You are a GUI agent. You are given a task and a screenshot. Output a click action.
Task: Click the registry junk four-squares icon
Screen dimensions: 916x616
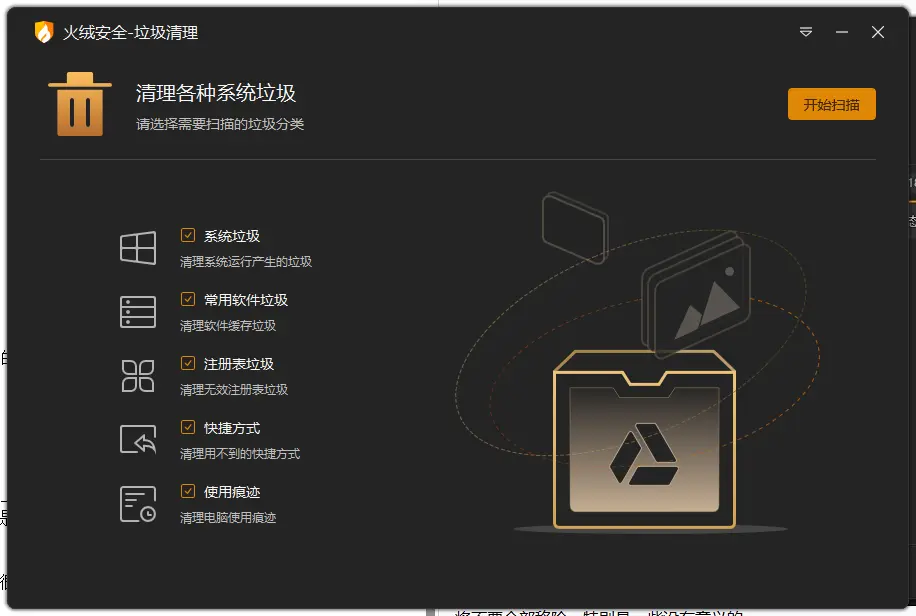click(x=138, y=376)
